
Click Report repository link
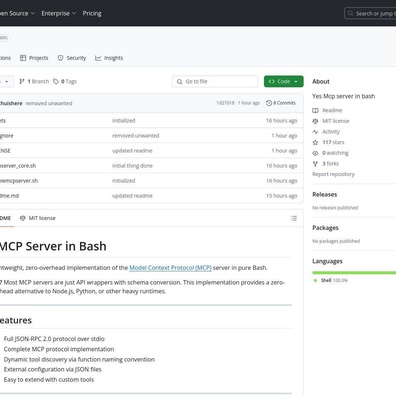click(x=333, y=174)
